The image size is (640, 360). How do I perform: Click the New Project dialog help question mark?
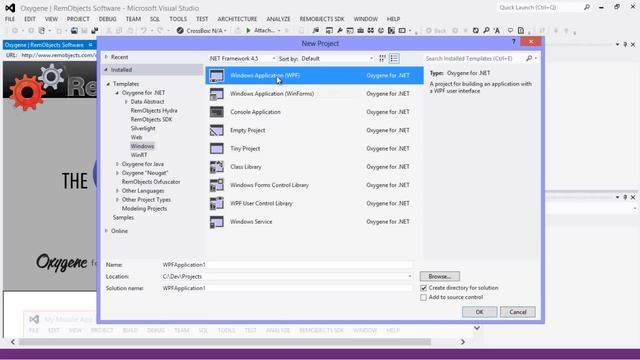pyautogui.click(x=513, y=42)
